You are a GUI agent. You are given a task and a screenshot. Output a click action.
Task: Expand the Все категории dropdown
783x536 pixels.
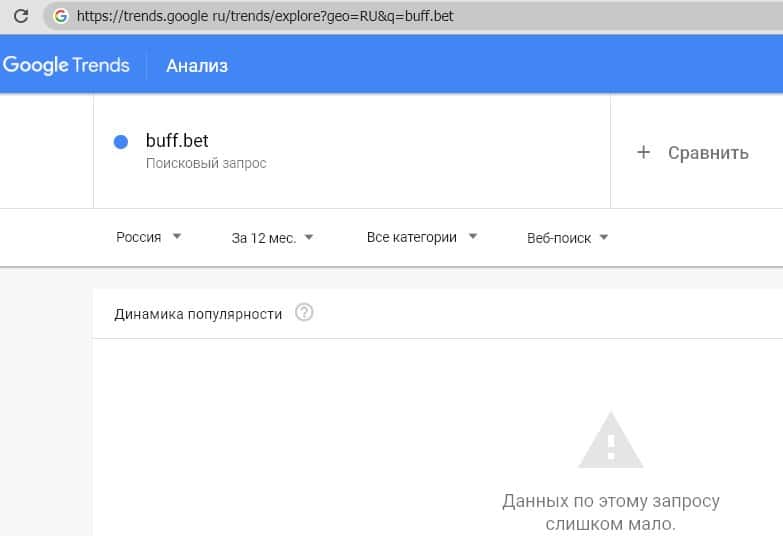421,238
